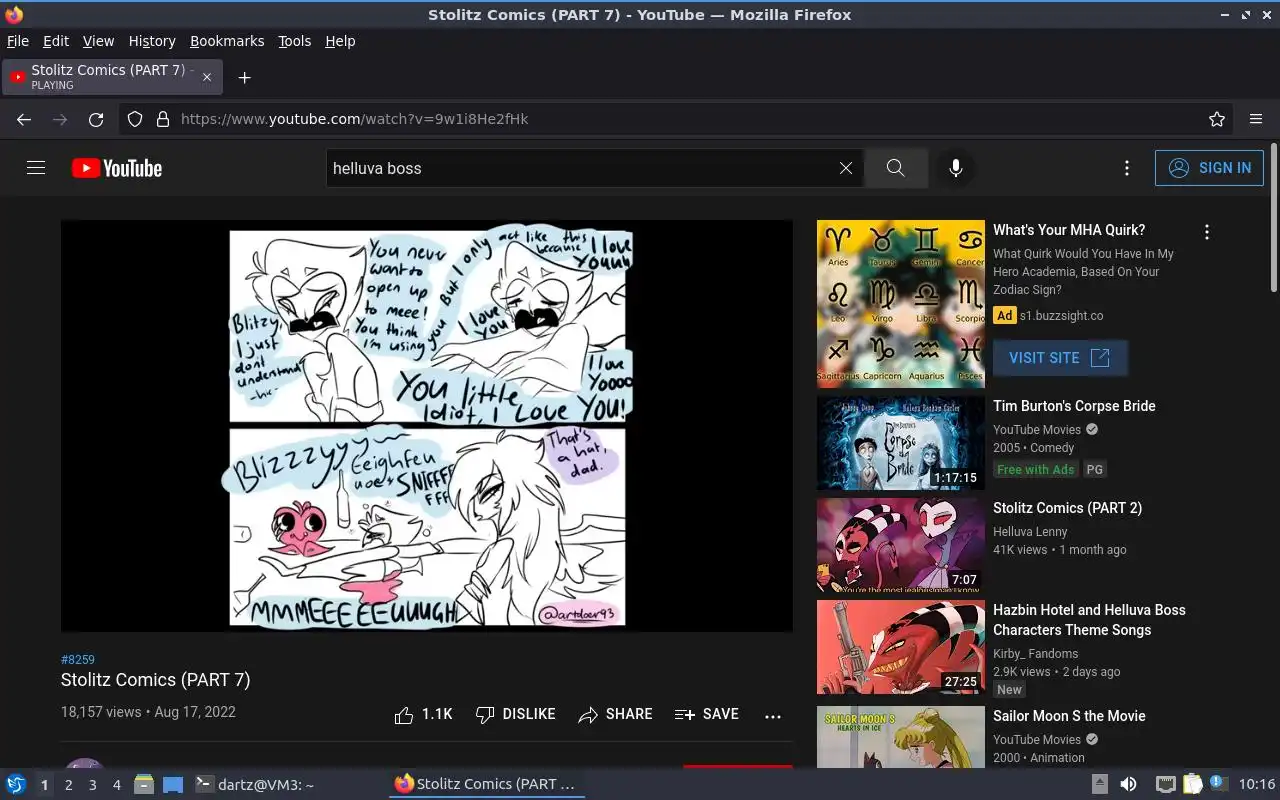
Task: Click the SHARE arrow button
Action: [x=616, y=714]
